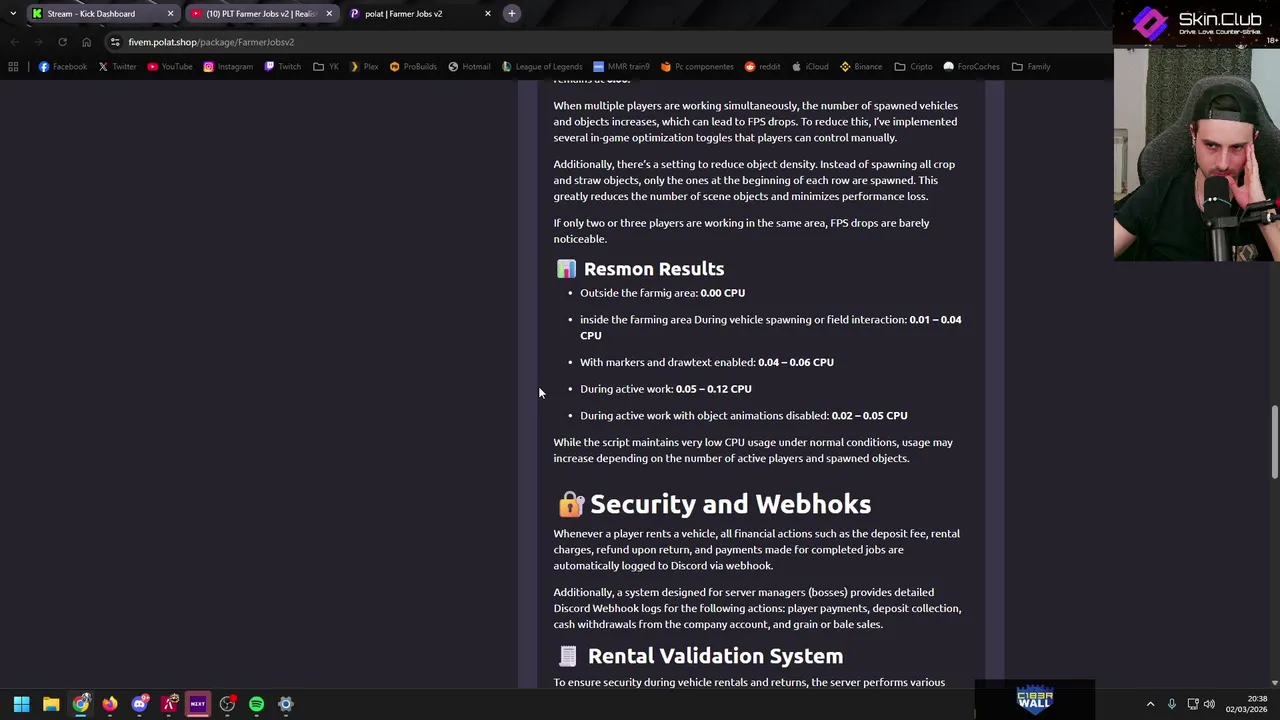The width and height of the screenshot is (1280, 720).
Task: Open the Twitch bookmark
Action: (282, 67)
